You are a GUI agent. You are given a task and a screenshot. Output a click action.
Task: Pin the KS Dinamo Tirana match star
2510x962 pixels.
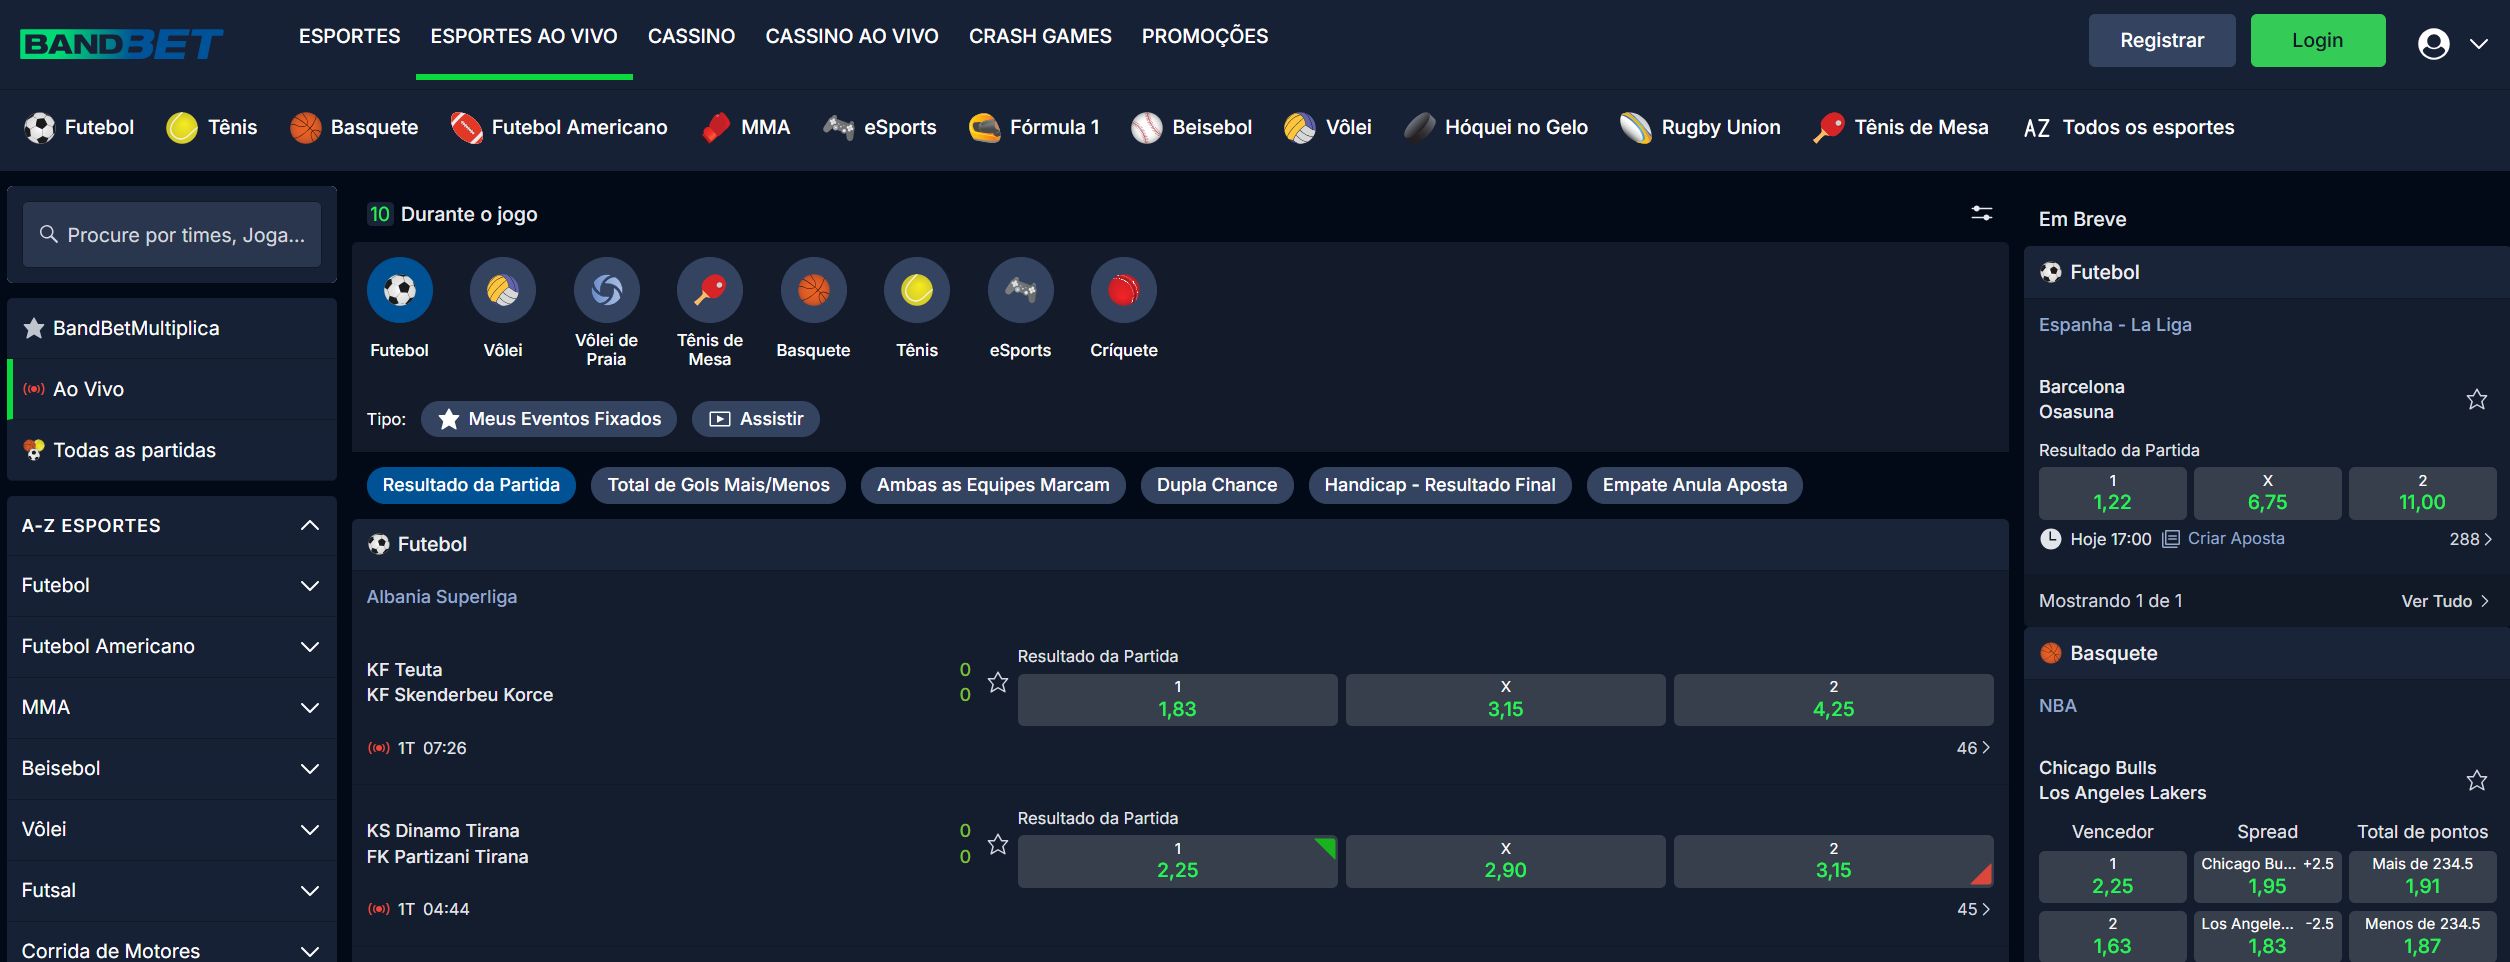(997, 844)
